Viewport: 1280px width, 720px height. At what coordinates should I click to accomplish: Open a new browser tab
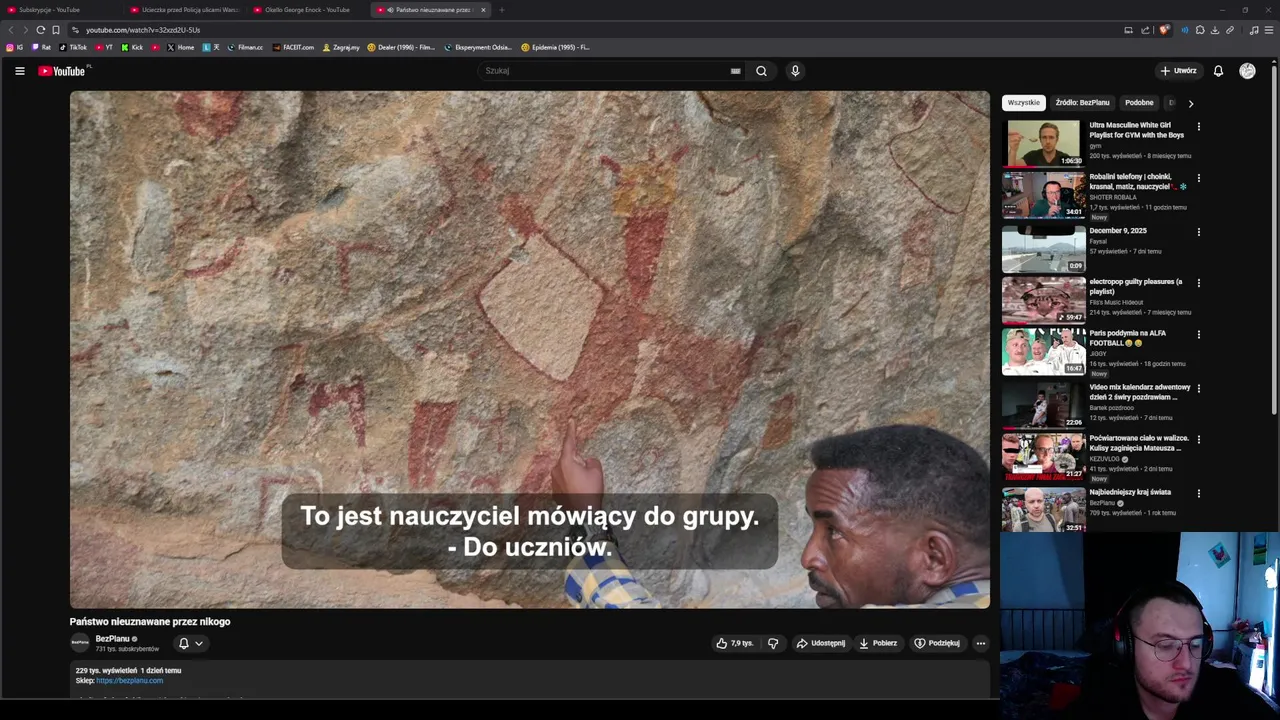pos(502,10)
